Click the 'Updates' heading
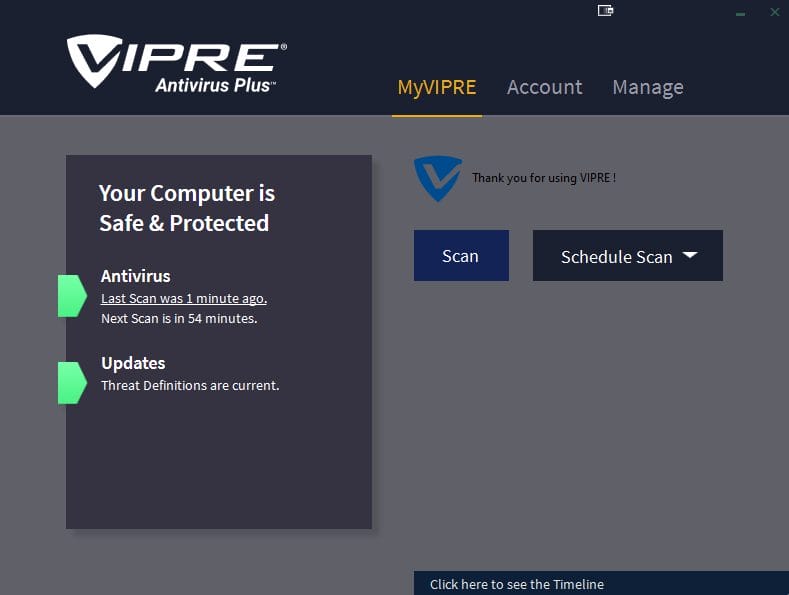Image resolution: width=789 pixels, height=595 pixels. coord(133,363)
